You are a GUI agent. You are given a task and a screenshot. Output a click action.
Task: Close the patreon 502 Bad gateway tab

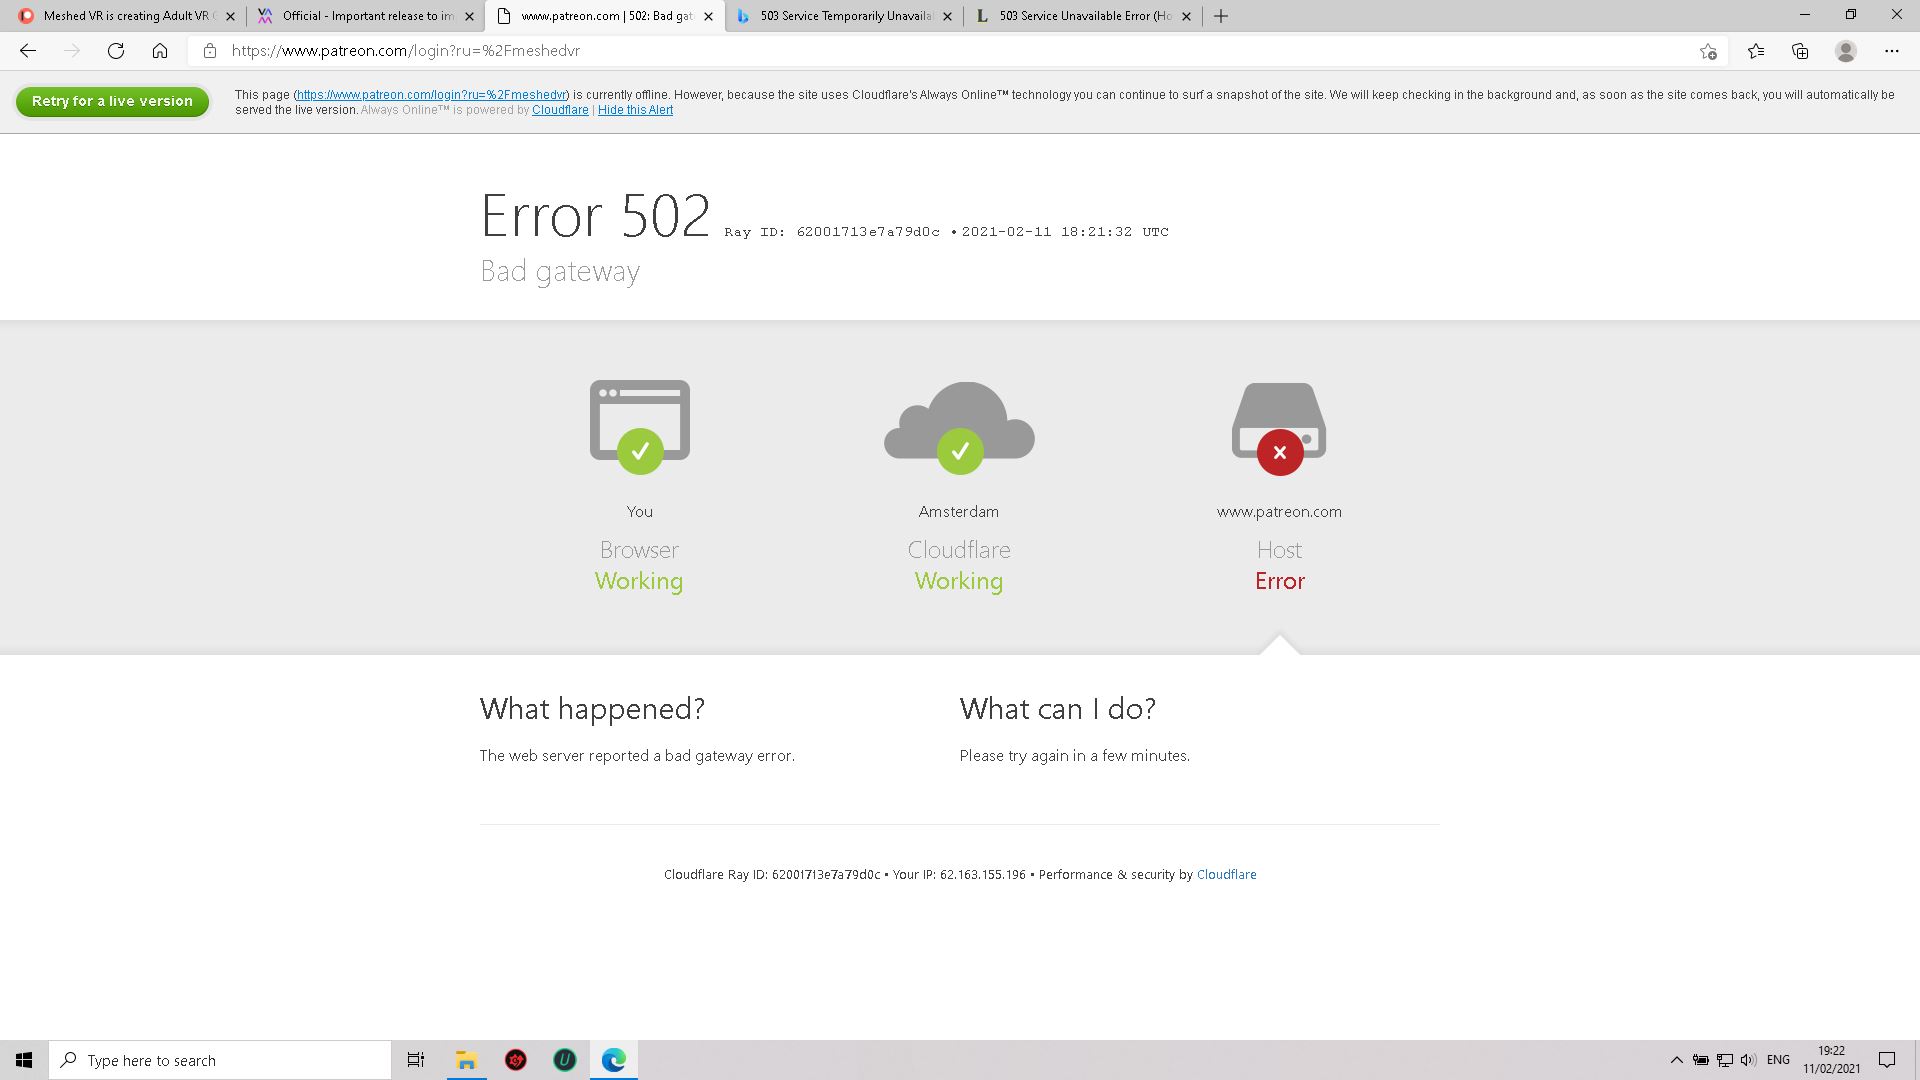click(x=708, y=16)
